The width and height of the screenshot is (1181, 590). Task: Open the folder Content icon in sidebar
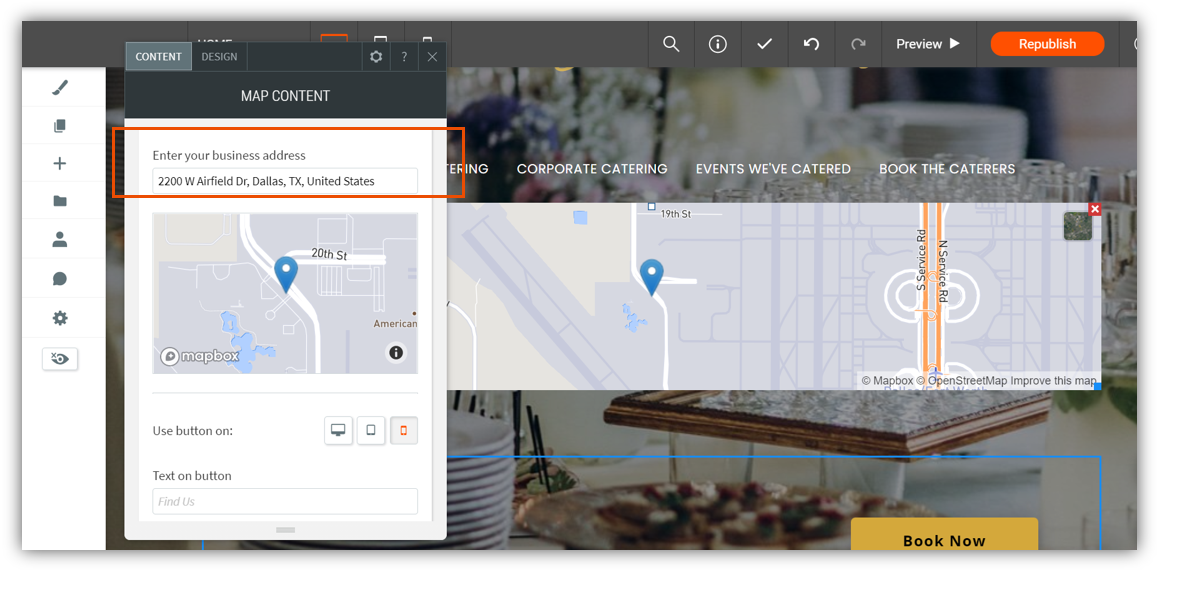coord(60,201)
